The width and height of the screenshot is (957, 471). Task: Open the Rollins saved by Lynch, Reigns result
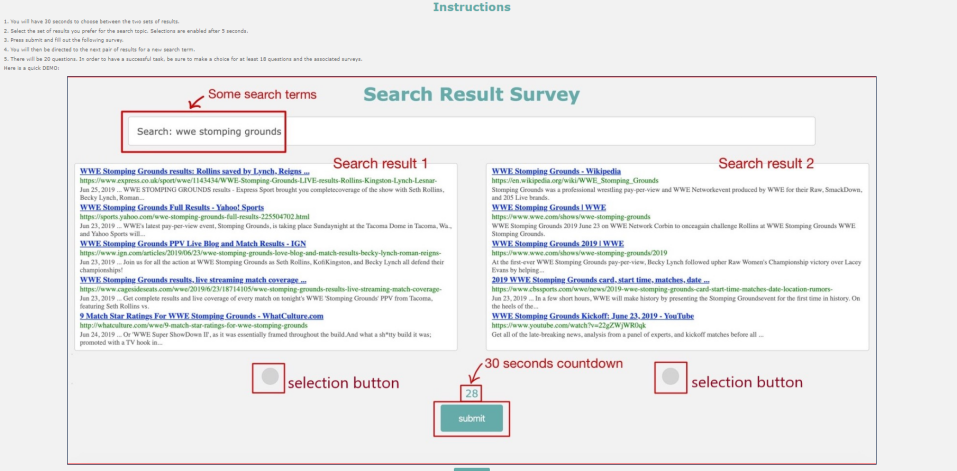[195, 171]
